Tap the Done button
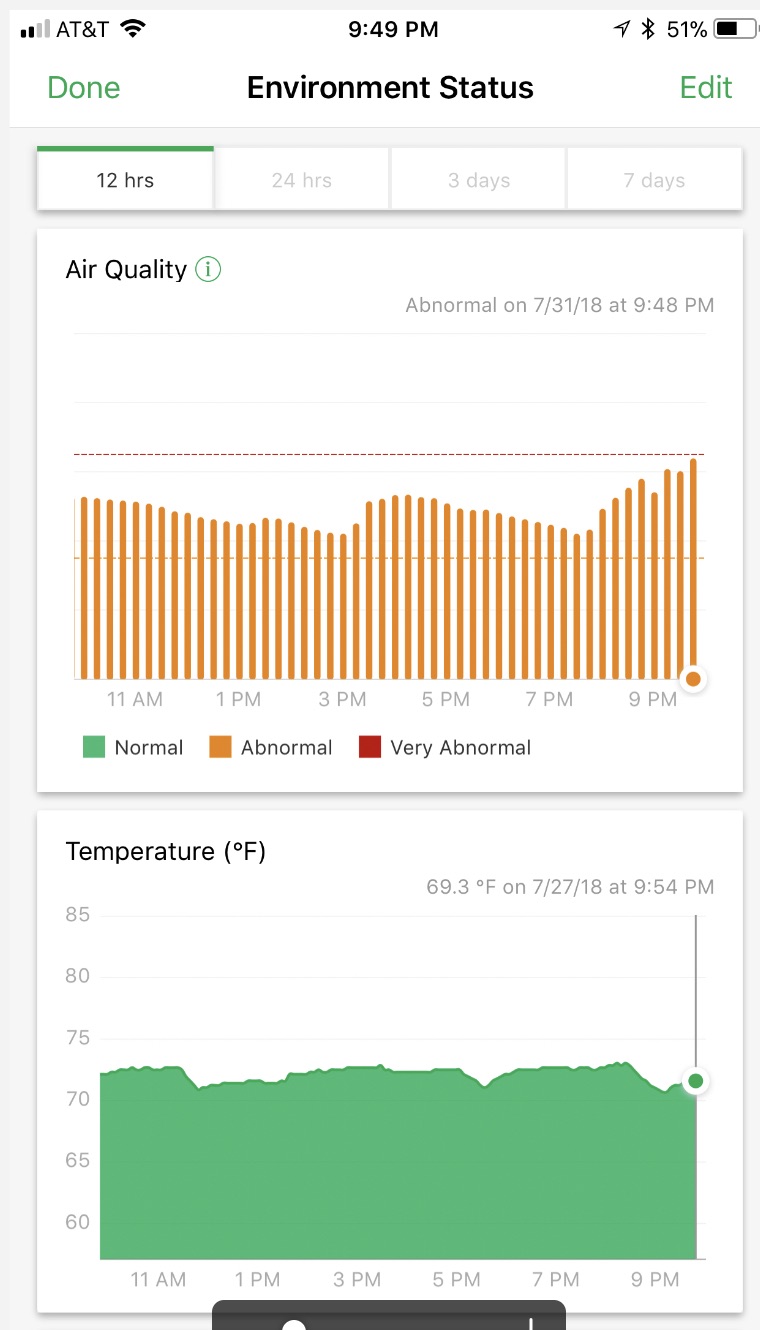The height and width of the screenshot is (1330, 760). point(84,88)
